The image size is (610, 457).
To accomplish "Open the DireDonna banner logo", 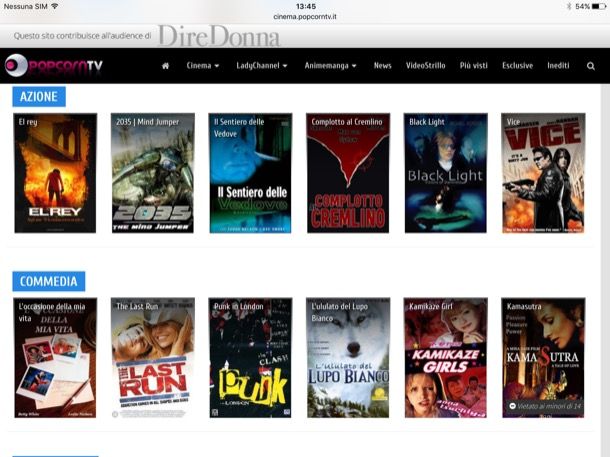I will point(219,36).
